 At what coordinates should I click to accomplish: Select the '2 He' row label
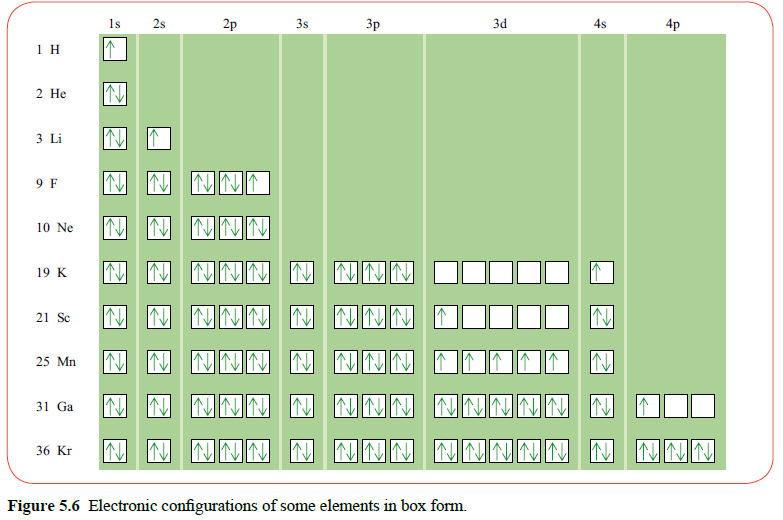click(x=51, y=93)
